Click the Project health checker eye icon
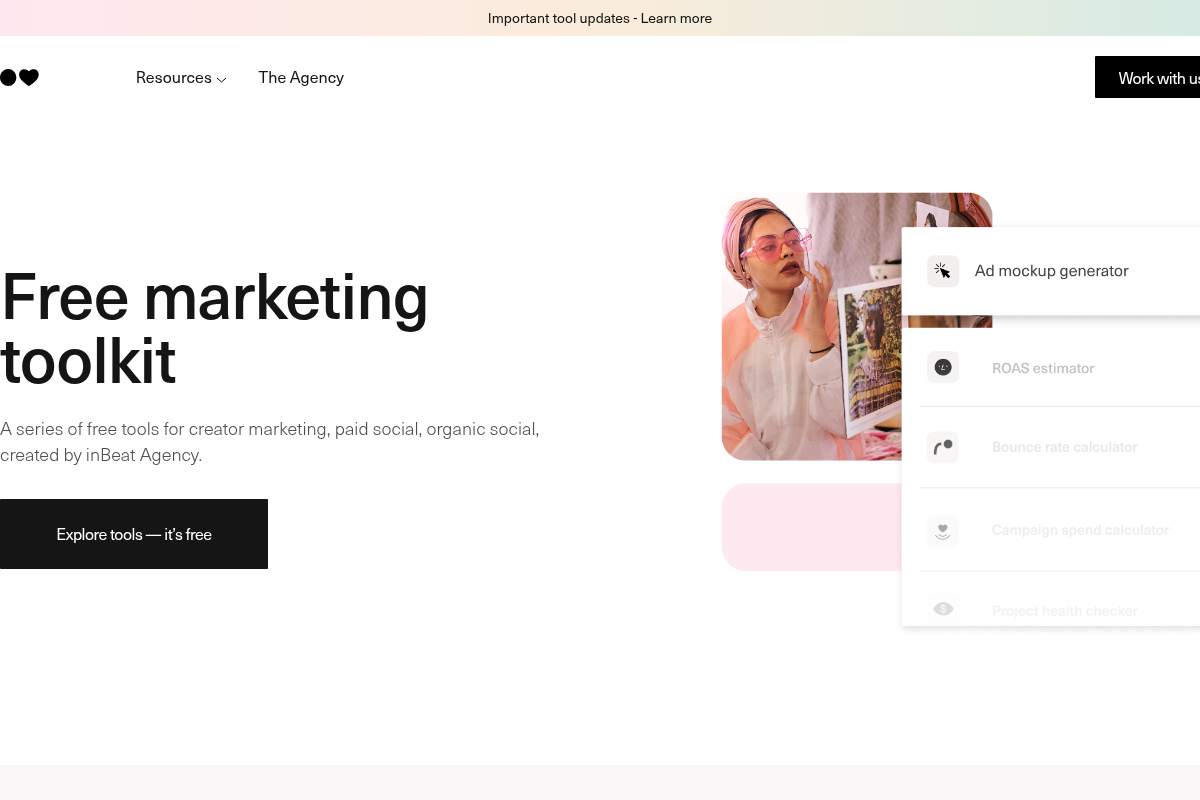The height and width of the screenshot is (800, 1200). tap(942, 609)
